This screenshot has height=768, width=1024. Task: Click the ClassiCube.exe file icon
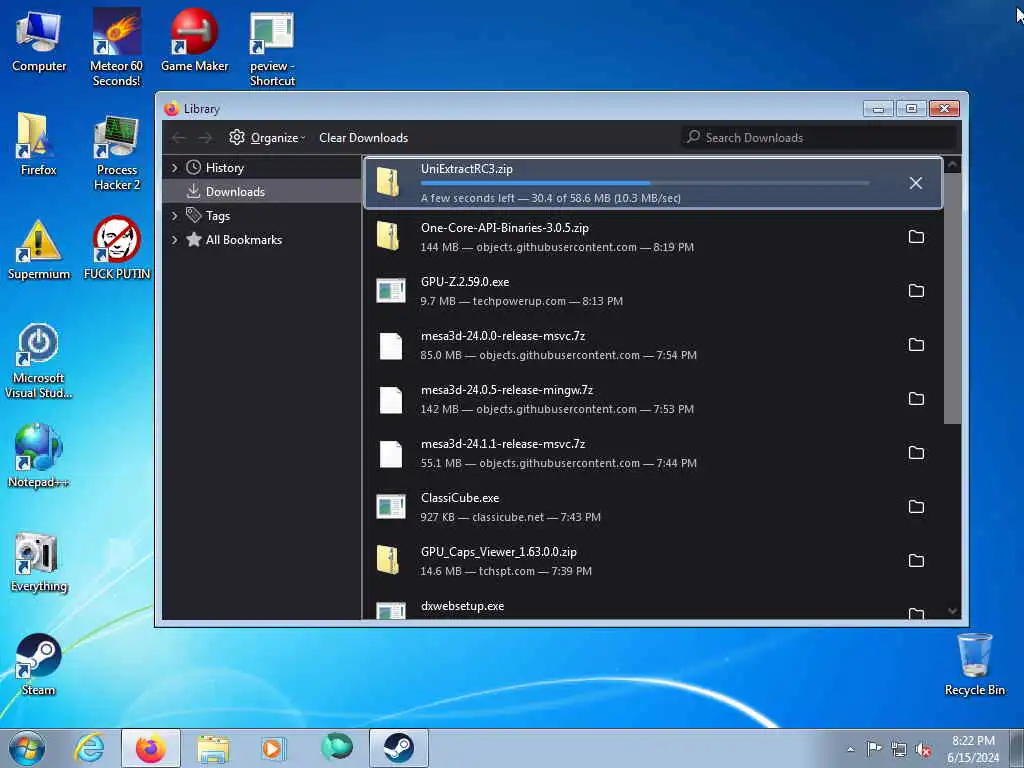(391, 507)
